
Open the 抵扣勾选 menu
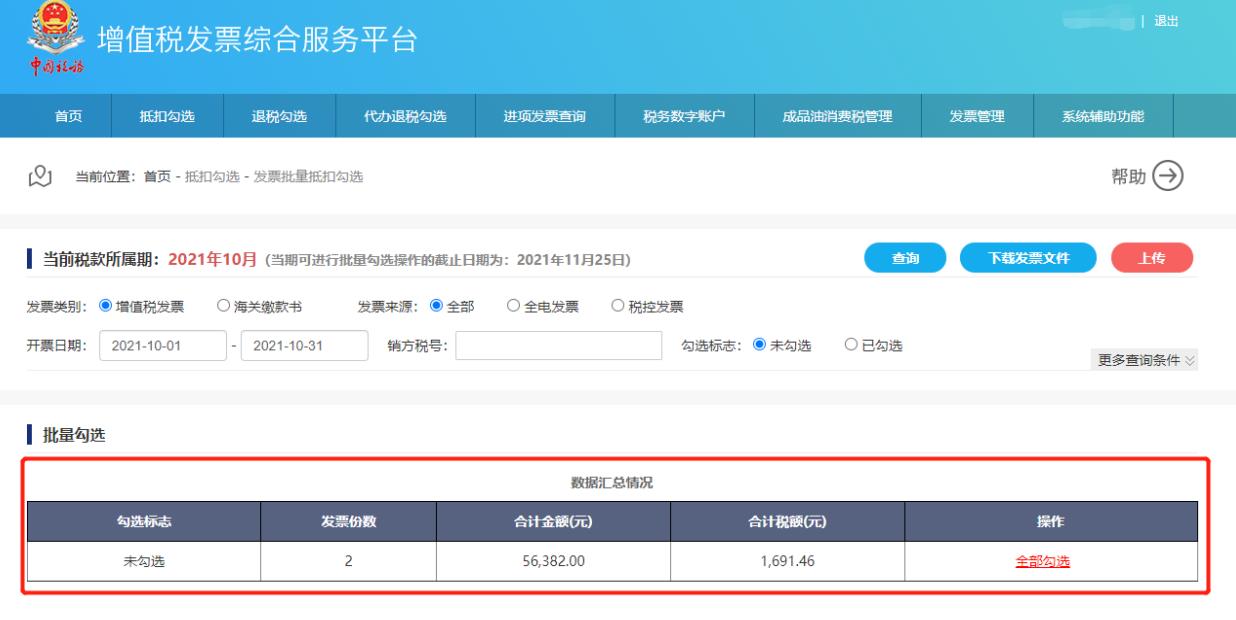click(x=167, y=117)
